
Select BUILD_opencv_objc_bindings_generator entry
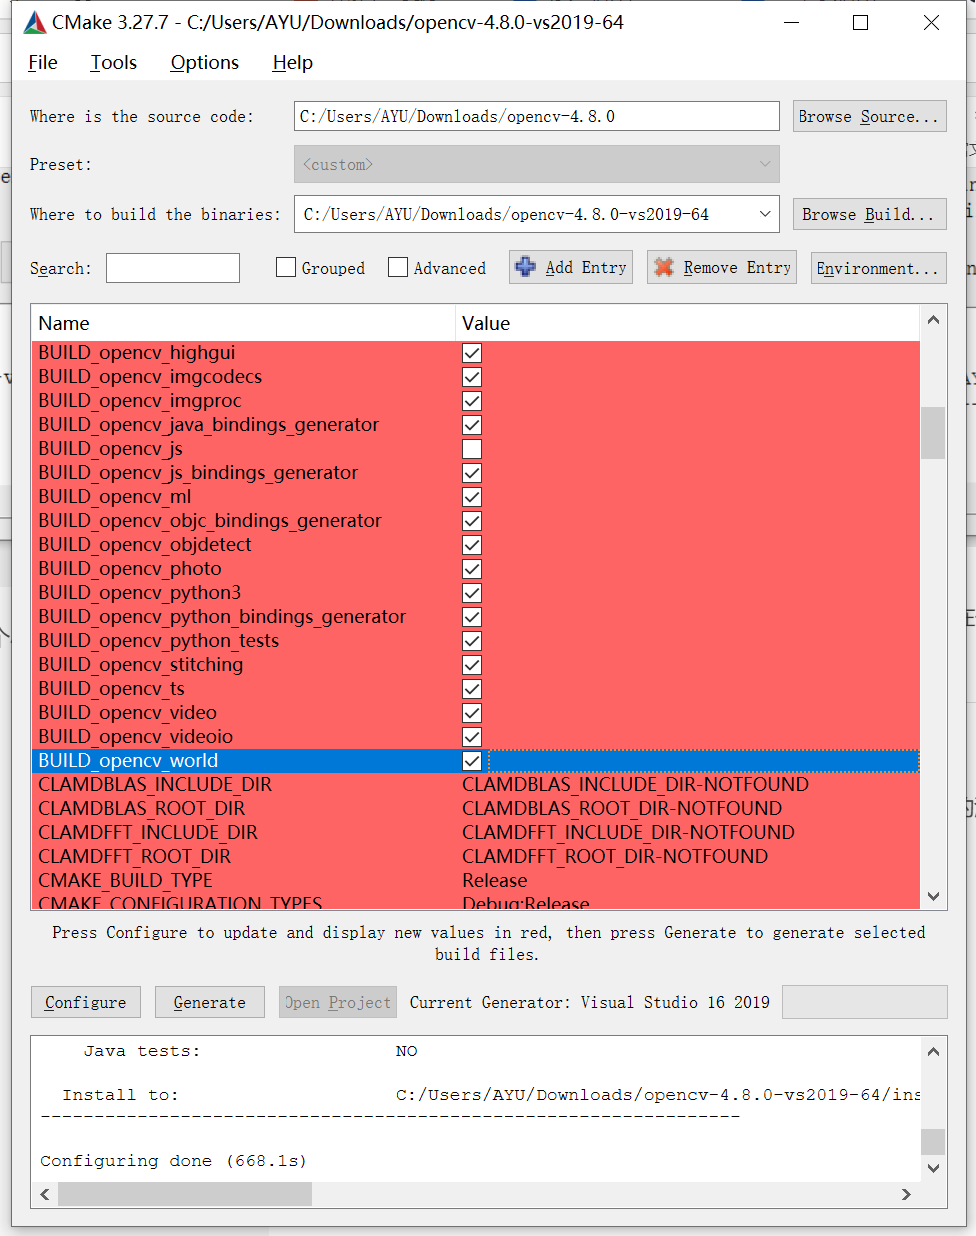pos(210,521)
